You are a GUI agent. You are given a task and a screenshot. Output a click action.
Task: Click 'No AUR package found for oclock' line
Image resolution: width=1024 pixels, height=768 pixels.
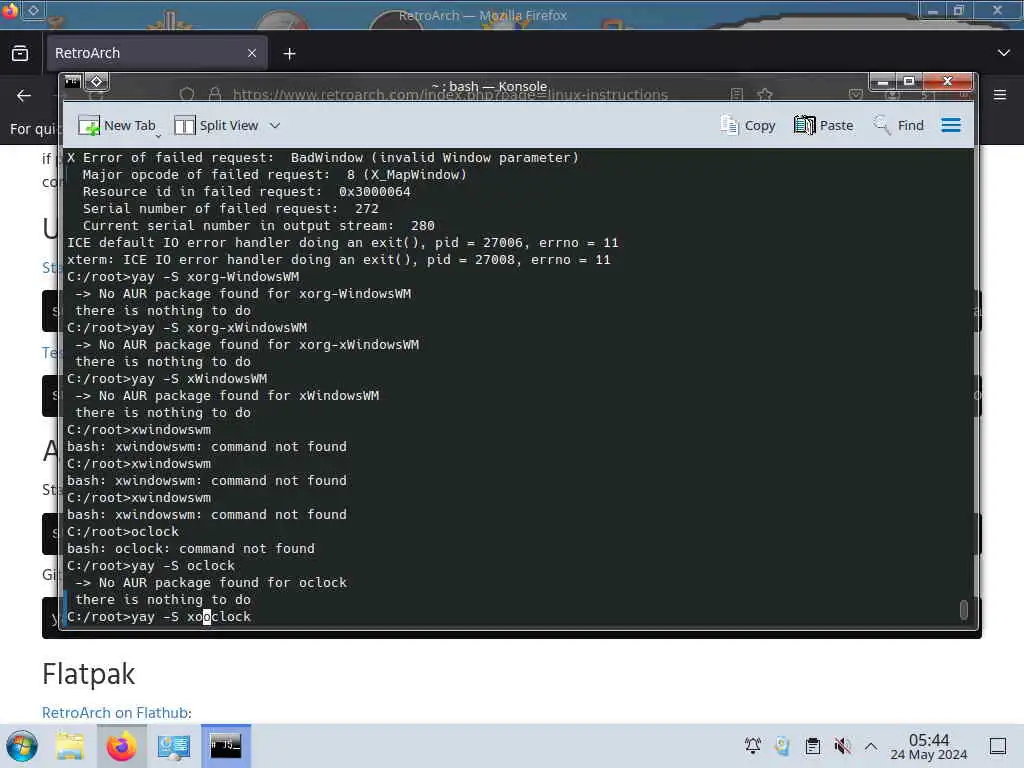coord(211,583)
